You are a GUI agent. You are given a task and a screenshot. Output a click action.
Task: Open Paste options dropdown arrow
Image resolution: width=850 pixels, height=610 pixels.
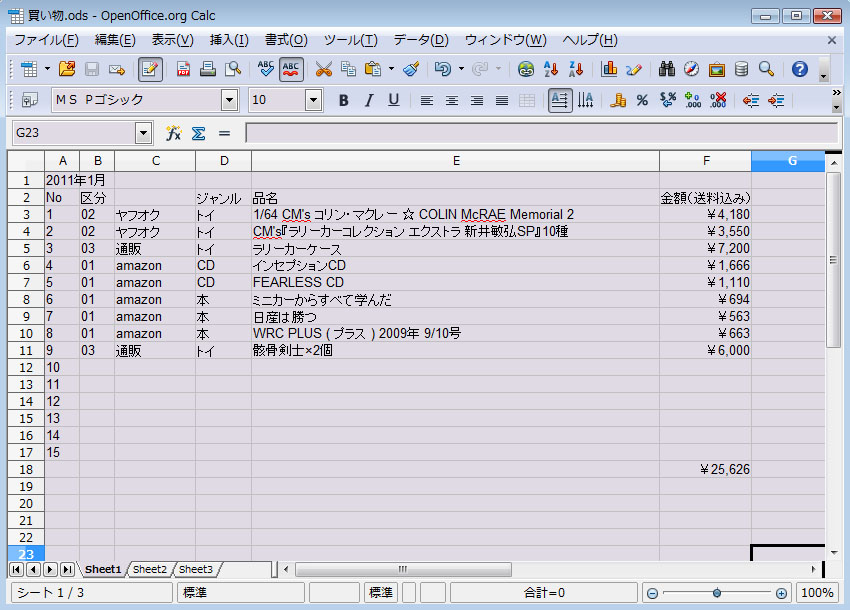click(x=391, y=69)
